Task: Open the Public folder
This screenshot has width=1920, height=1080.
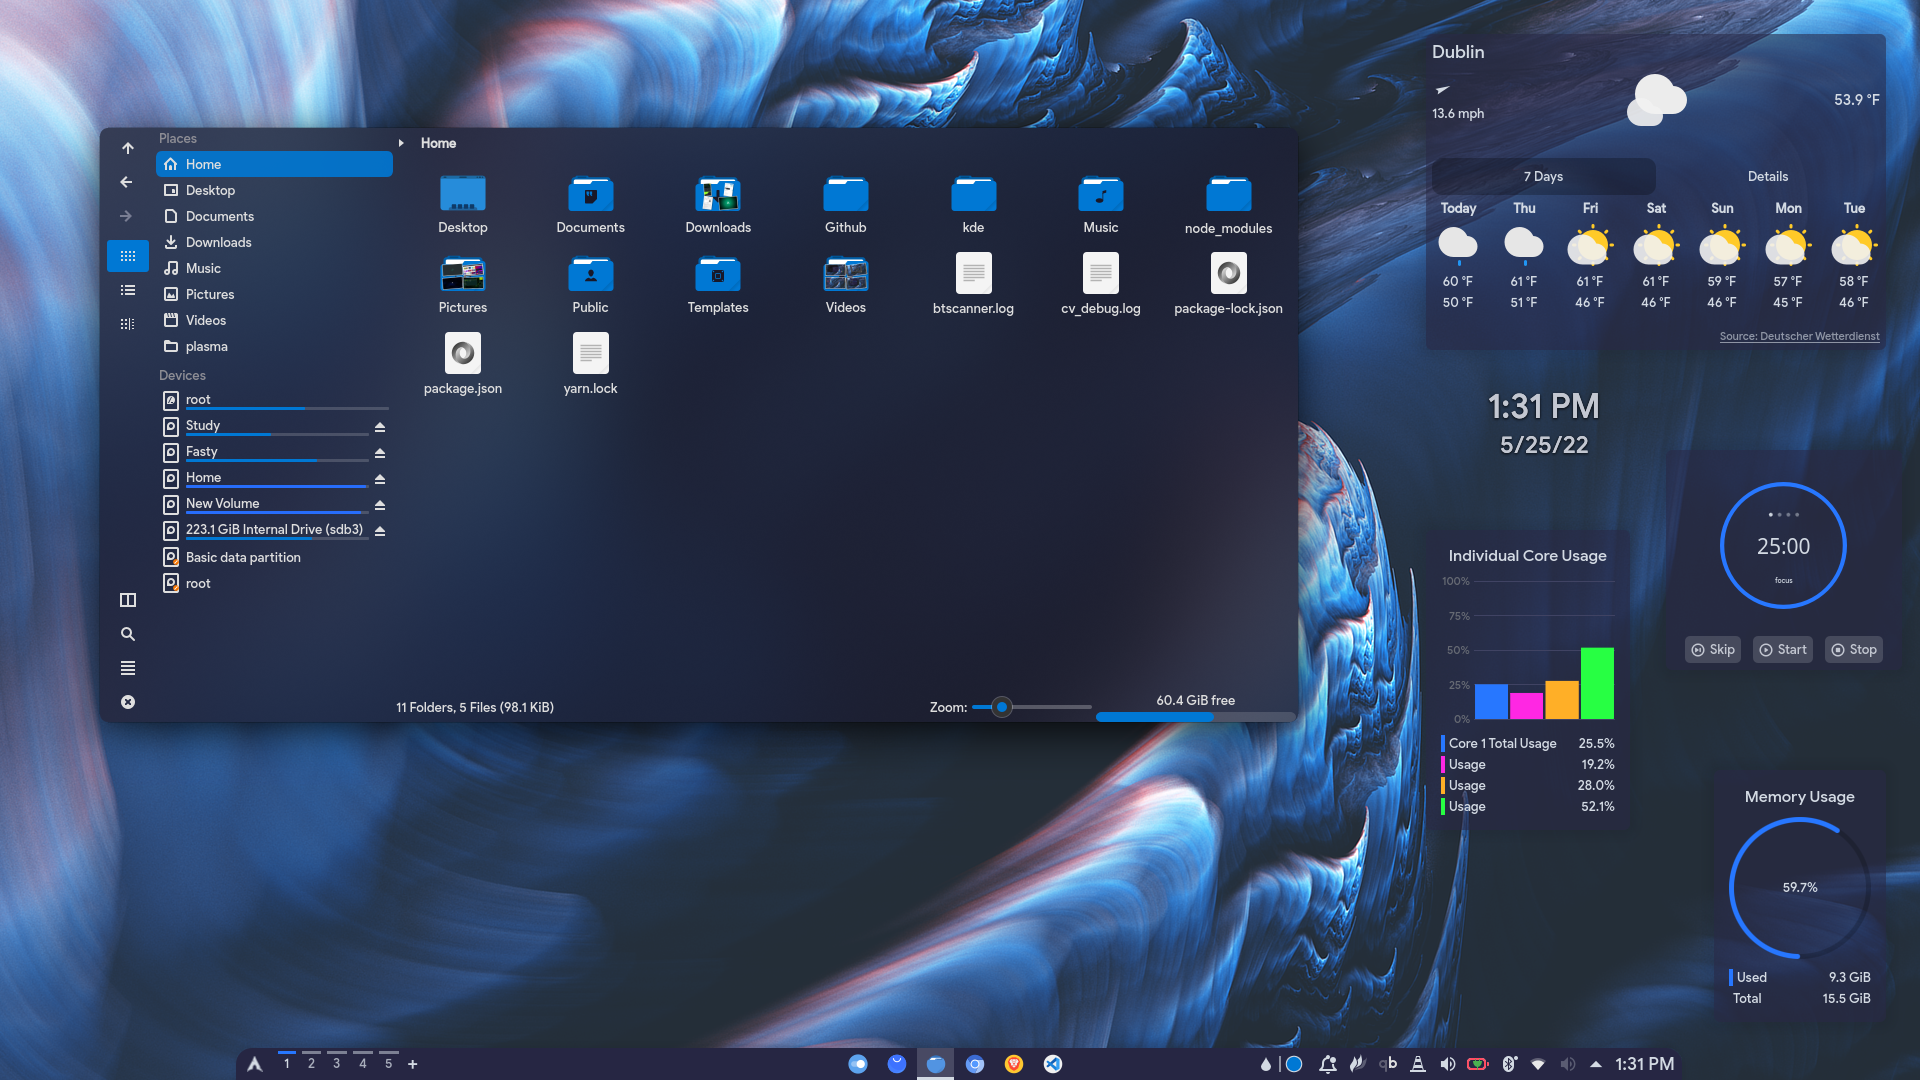Action: [x=590, y=285]
